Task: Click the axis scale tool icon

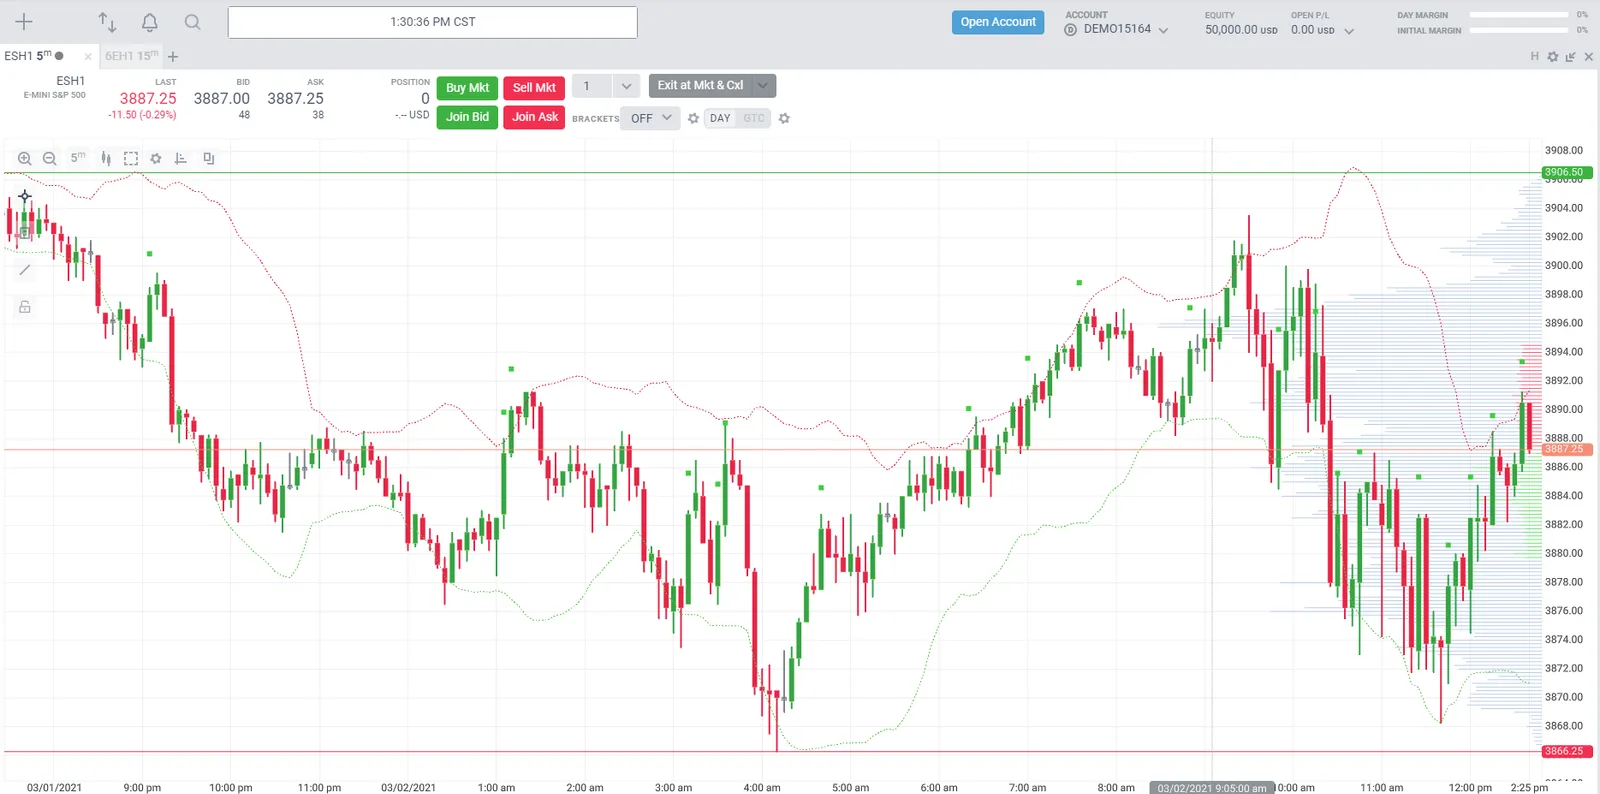Action: pyautogui.click(x=181, y=158)
